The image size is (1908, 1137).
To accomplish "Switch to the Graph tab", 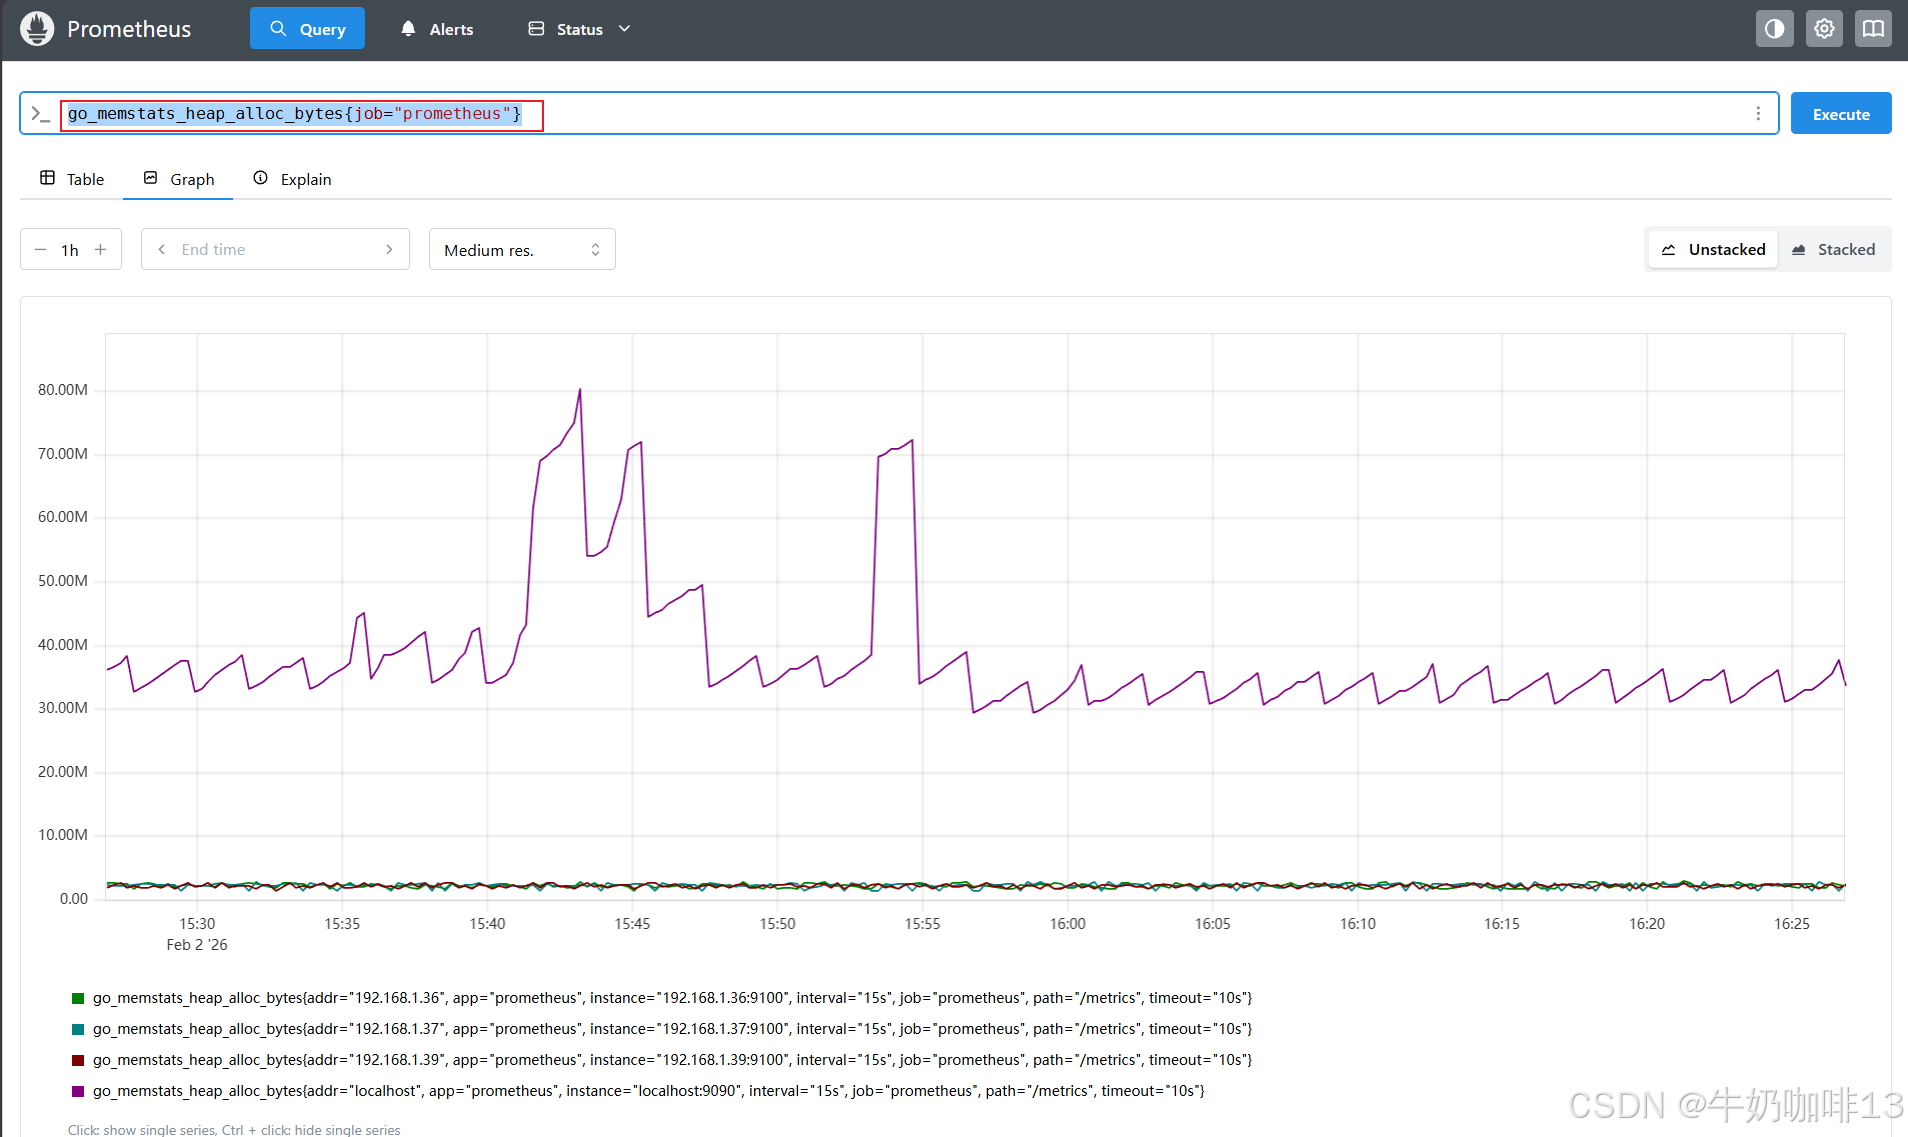I will [179, 179].
